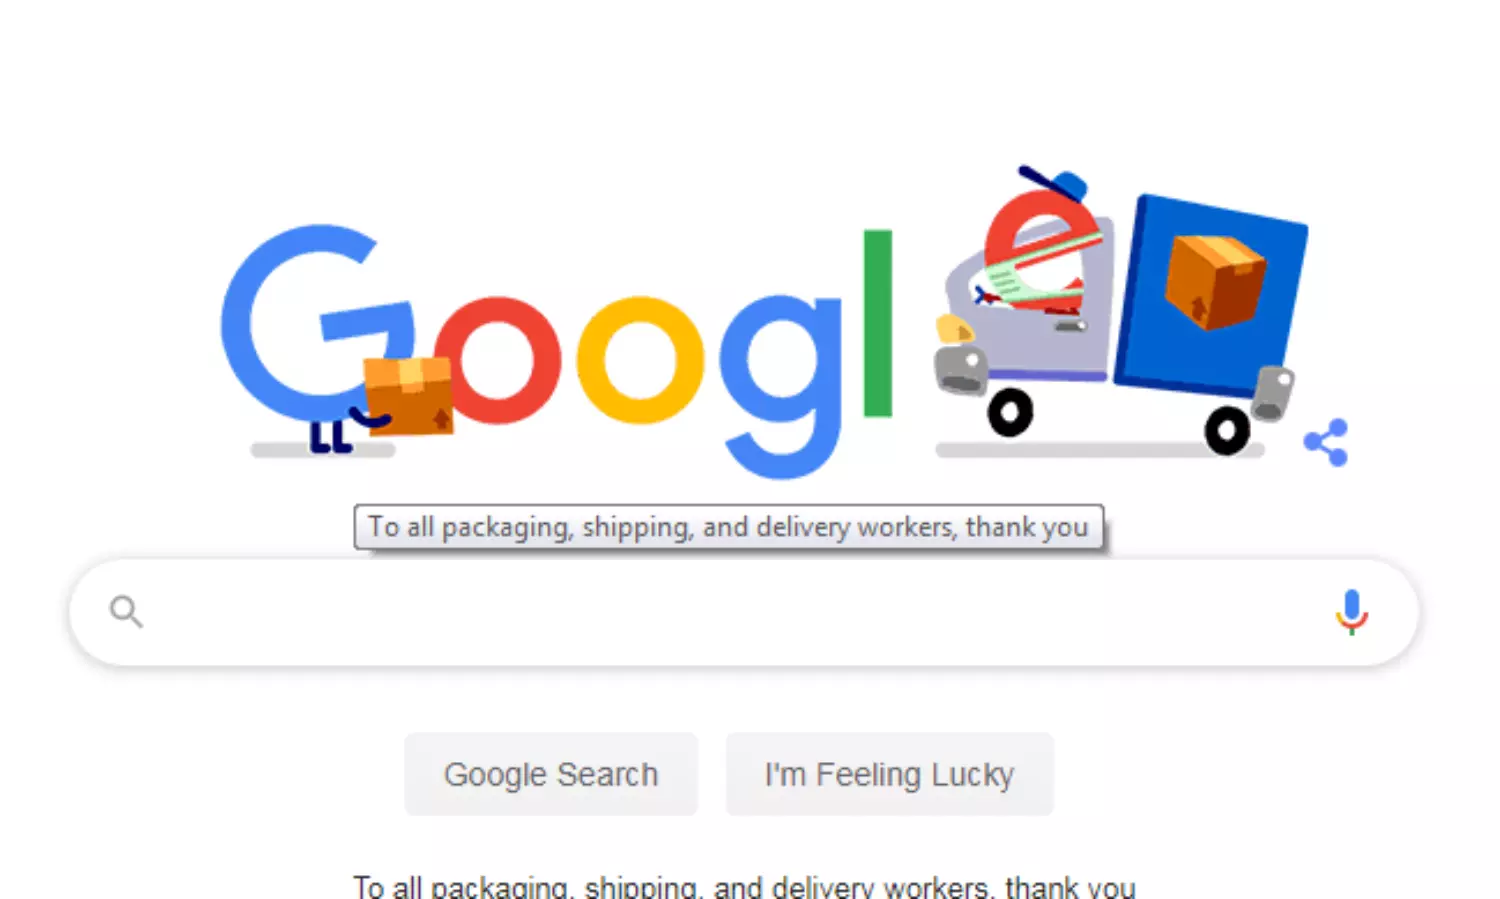
Task: Click the magnifying glass search icon
Action: click(126, 611)
